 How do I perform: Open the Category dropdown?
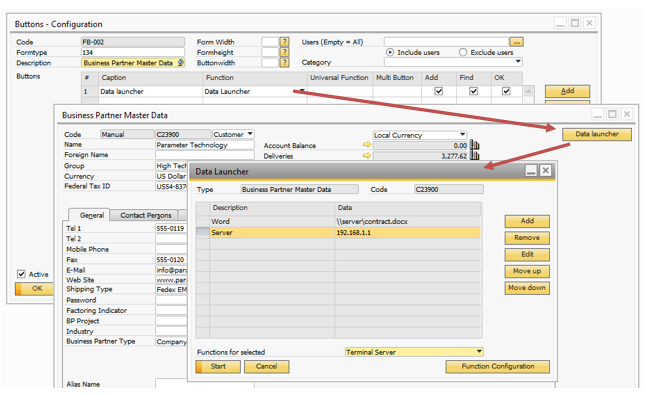[x=518, y=62]
